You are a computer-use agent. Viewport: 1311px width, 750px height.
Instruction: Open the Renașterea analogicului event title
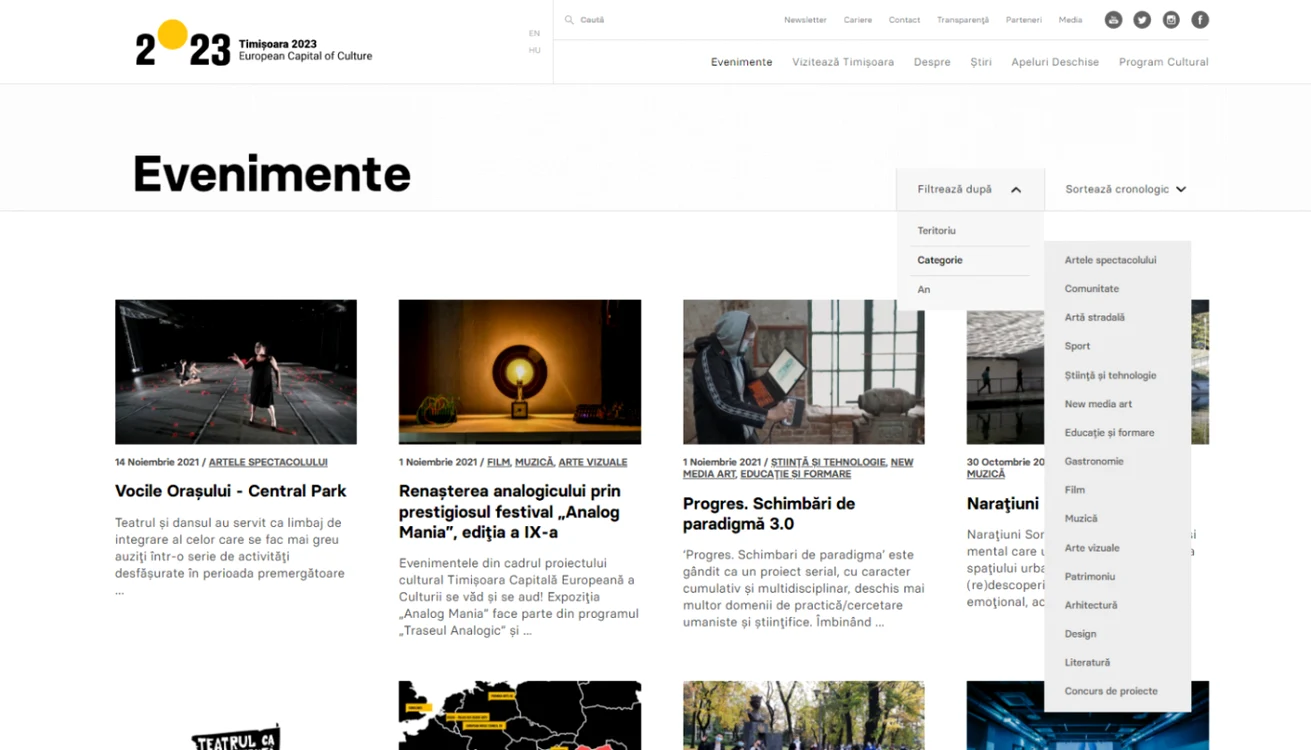[x=510, y=512]
